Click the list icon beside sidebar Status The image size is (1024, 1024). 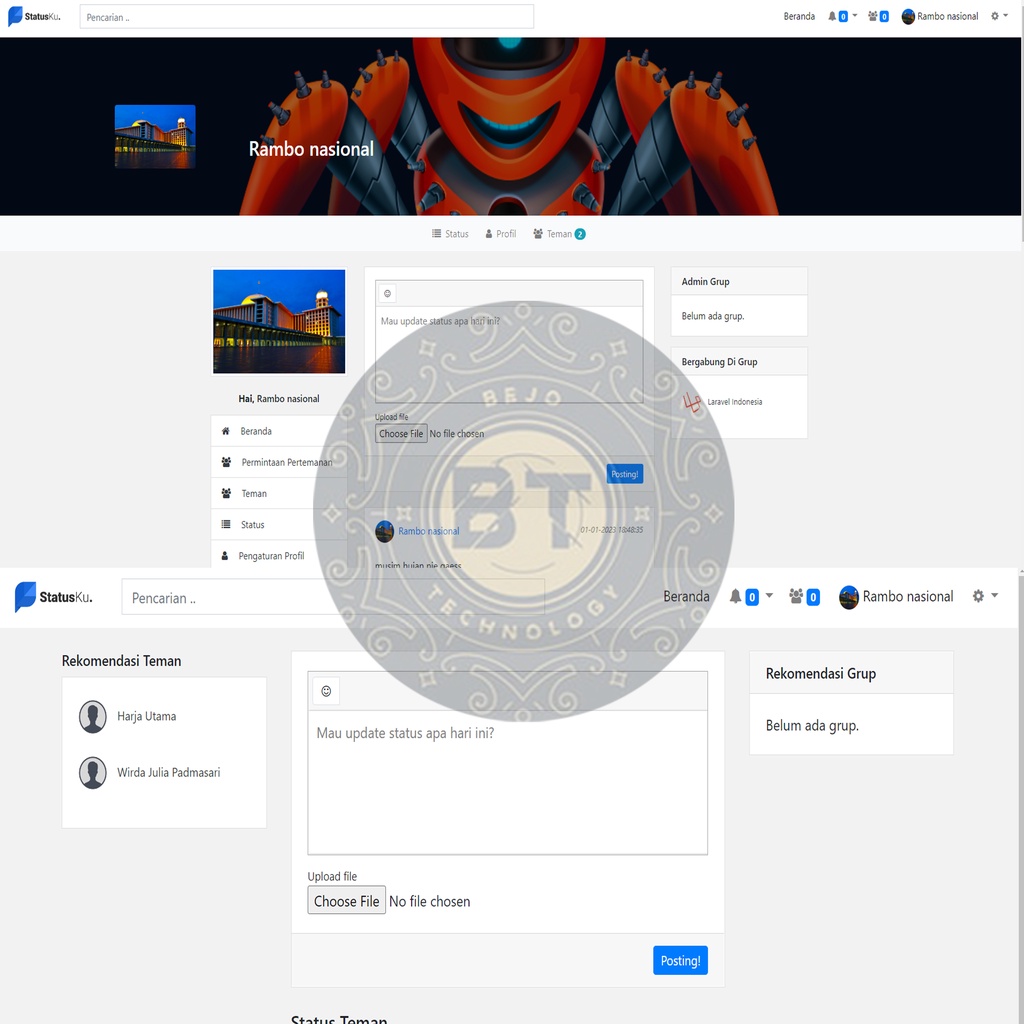pyautogui.click(x=226, y=524)
